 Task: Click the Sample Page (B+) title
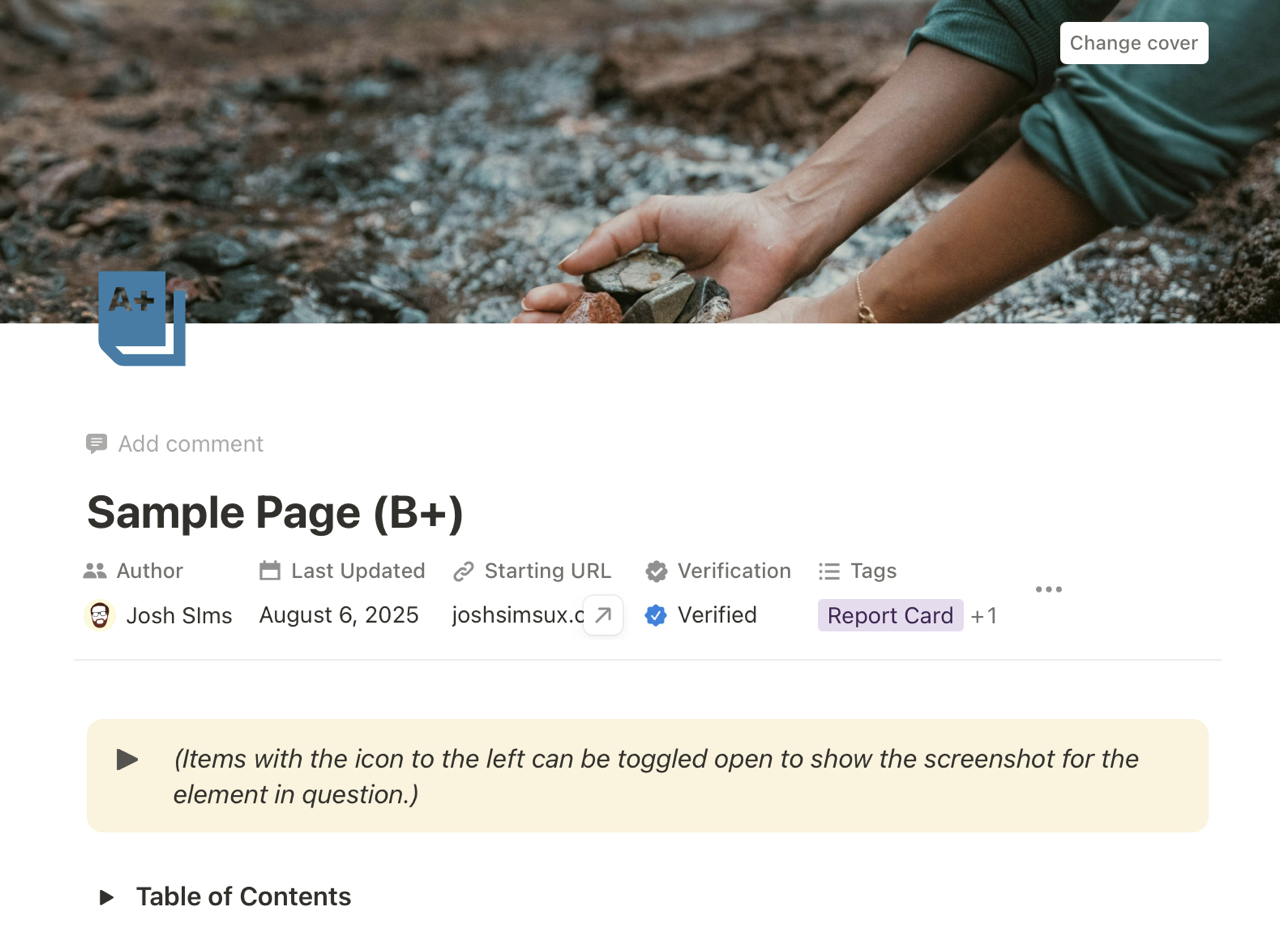pos(275,512)
